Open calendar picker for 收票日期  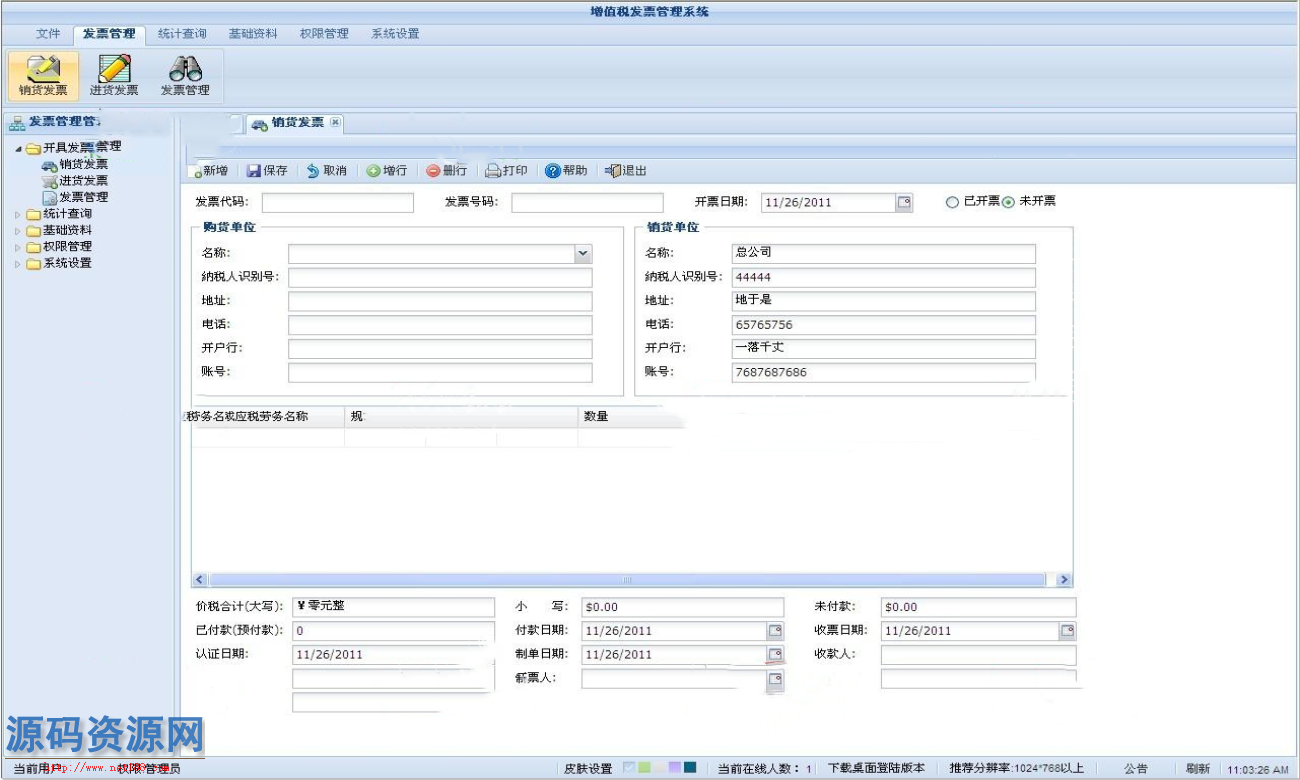[x=1068, y=631]
